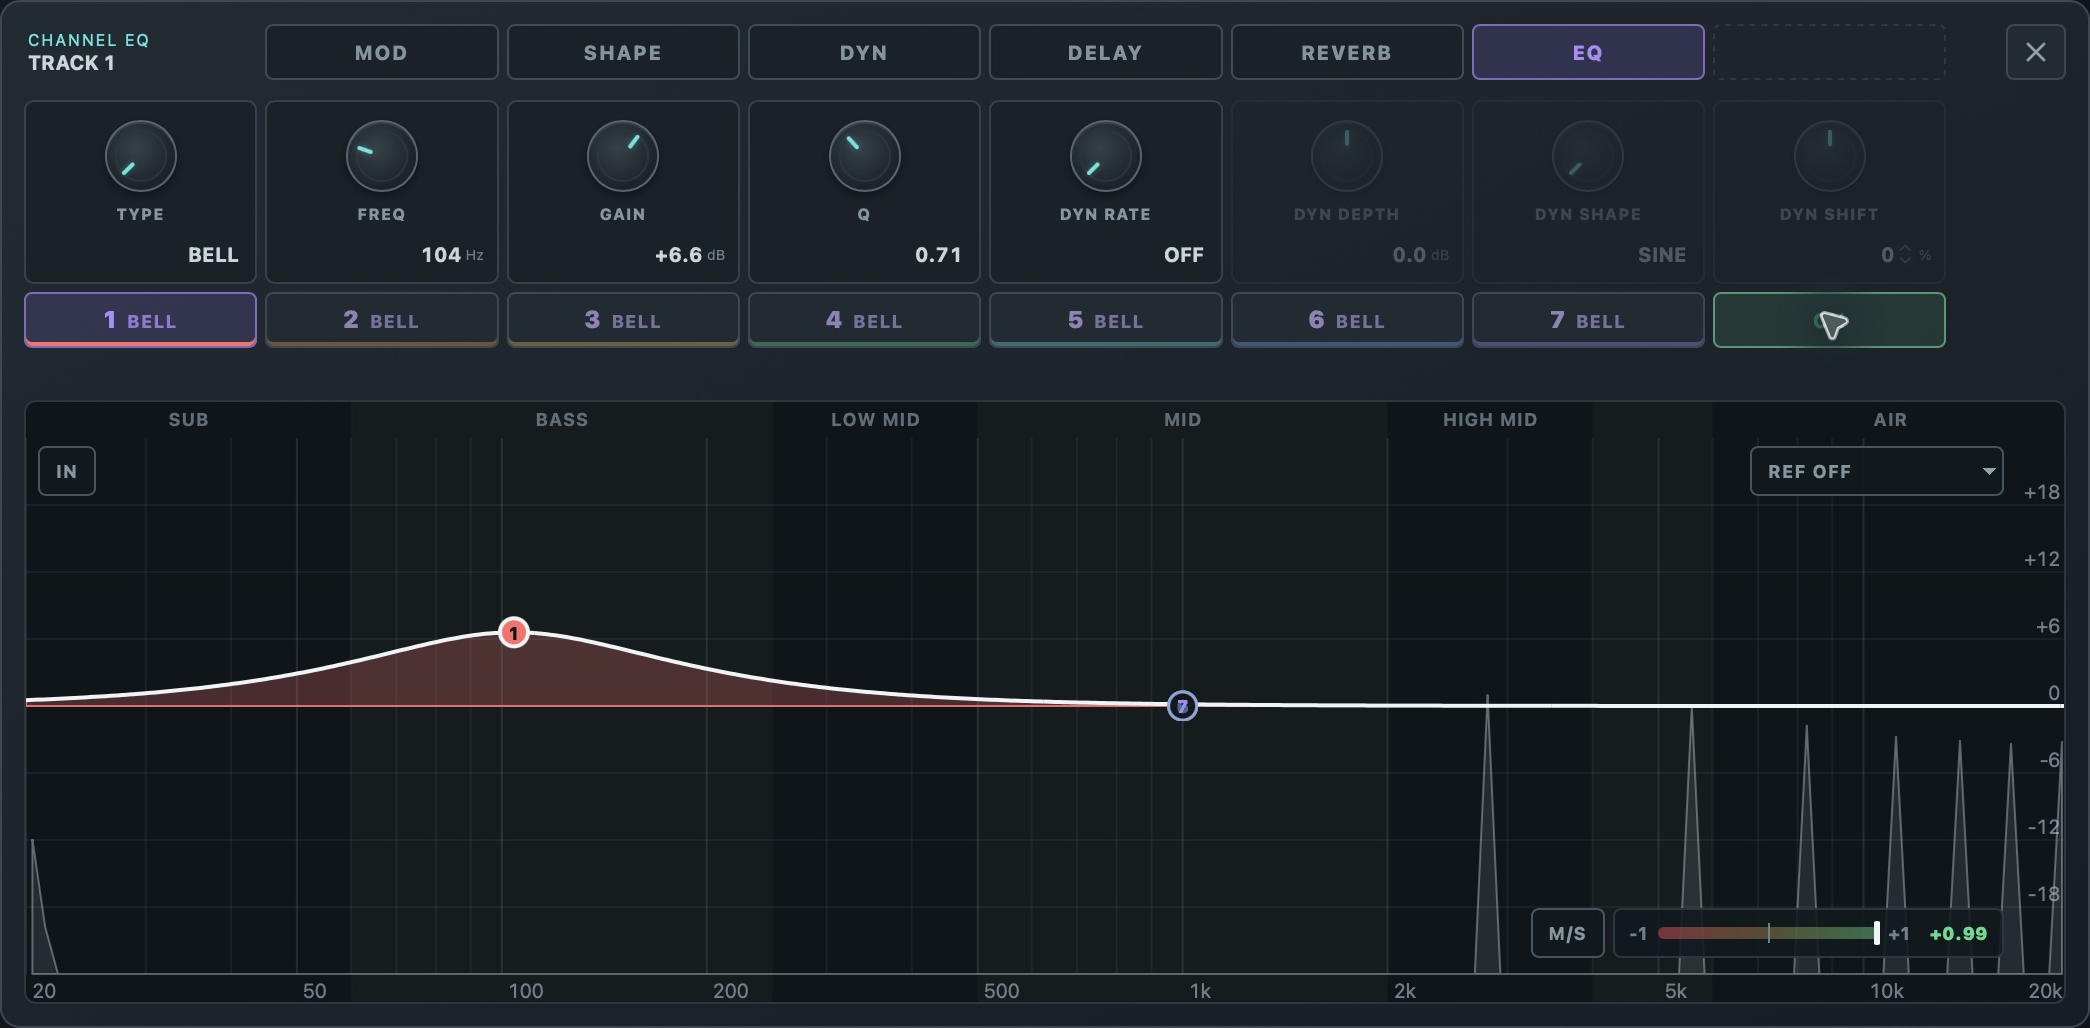2090x1028 pixels.
Task: Open the DELAY tab
Action: pyautogui.click(x=1106, y=52)
